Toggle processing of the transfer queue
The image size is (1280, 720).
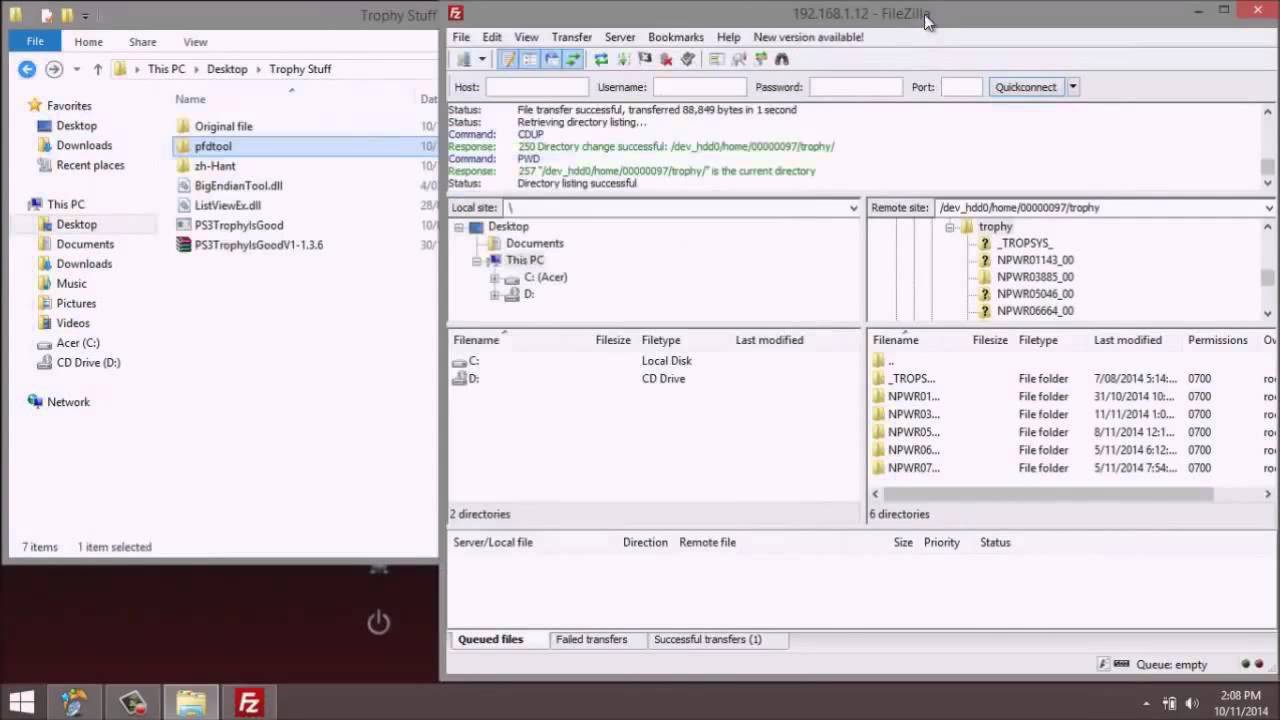coord(623,60)
